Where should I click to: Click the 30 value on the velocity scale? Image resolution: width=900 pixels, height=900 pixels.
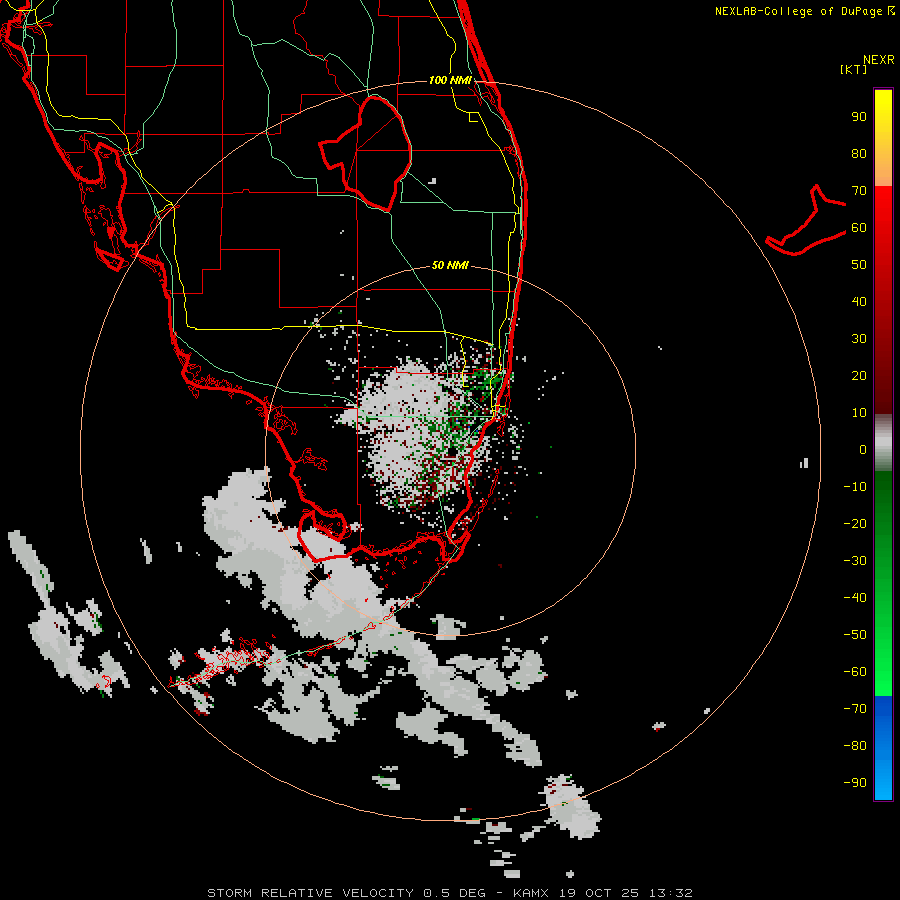point(859,339)
